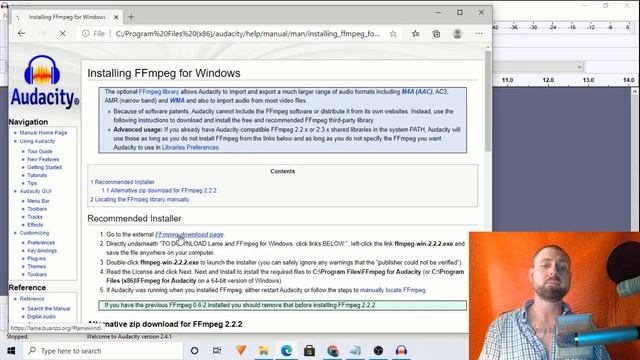640x360 pixels.
Task: Open the orange triangle taskbar app
Action: tap(241, 350)
